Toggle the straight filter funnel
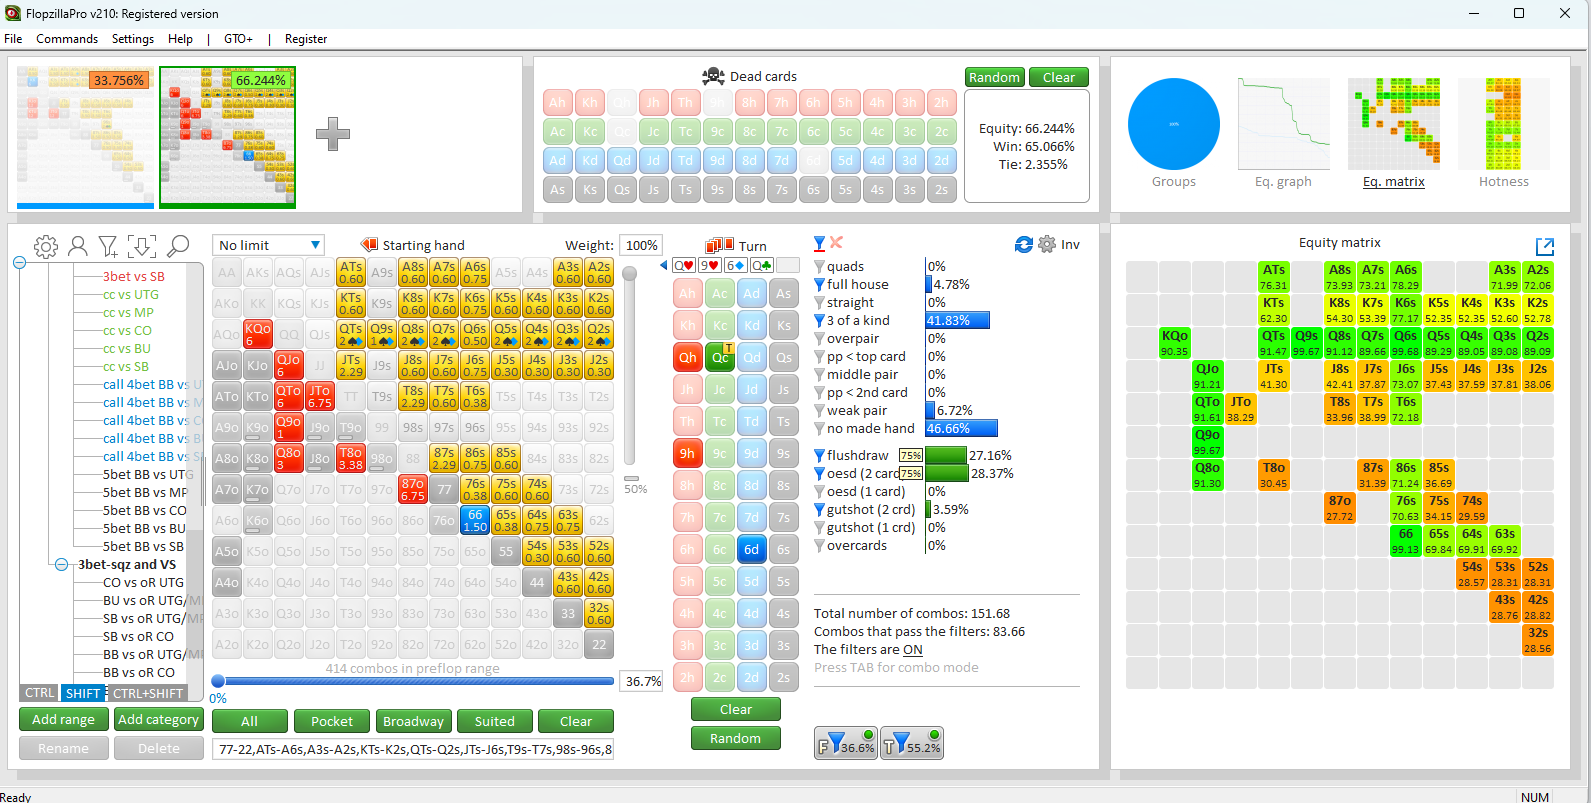Viewport: 1591px width, 803px height. tap(819, 303)
